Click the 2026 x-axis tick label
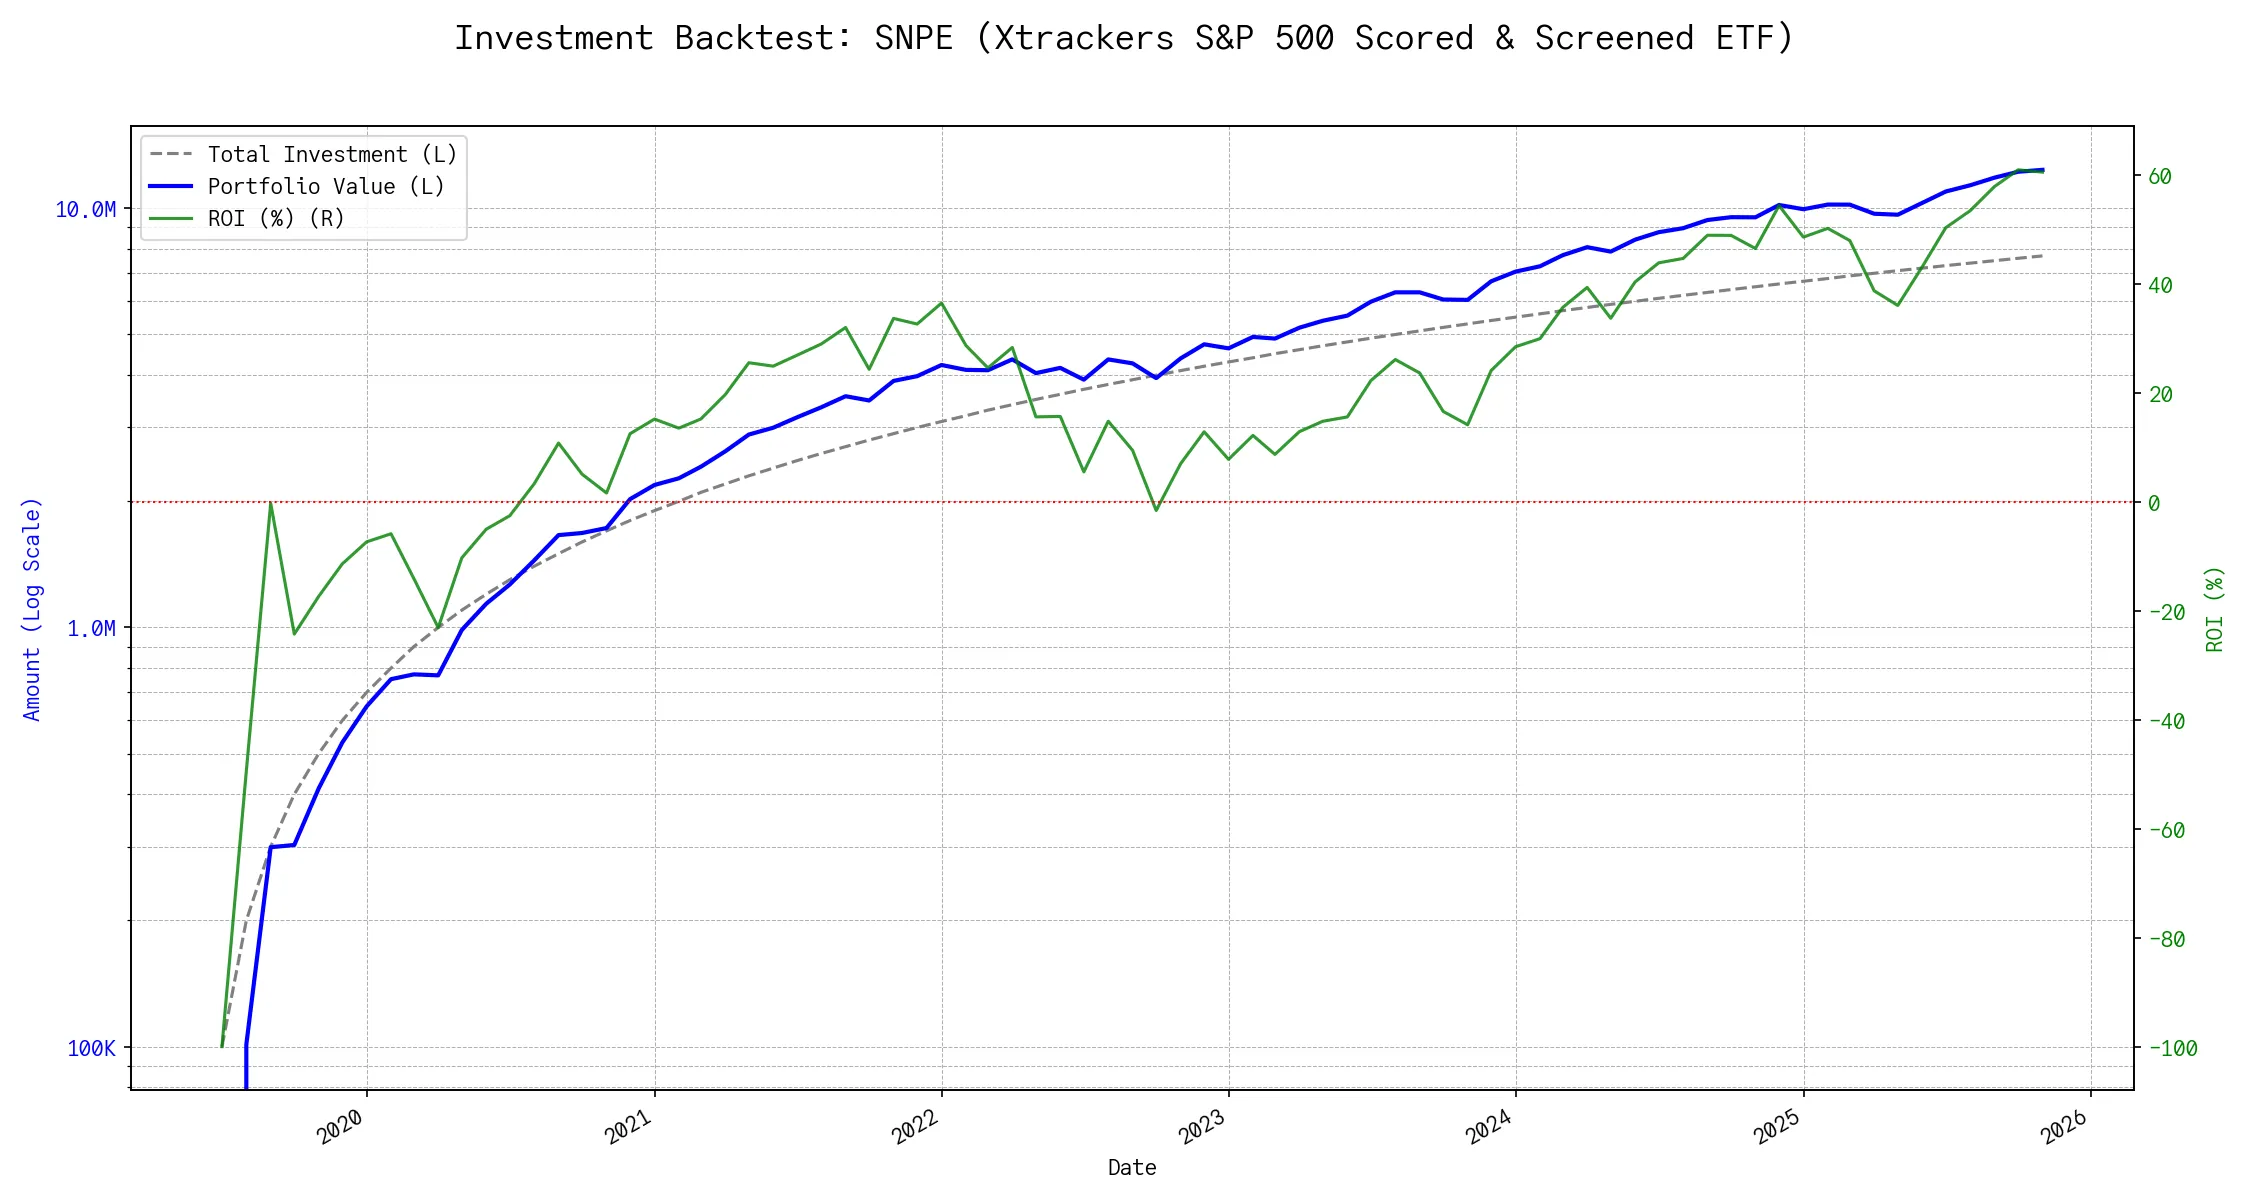This screenshot has height=1200, width=2250. point(2065,1127)
